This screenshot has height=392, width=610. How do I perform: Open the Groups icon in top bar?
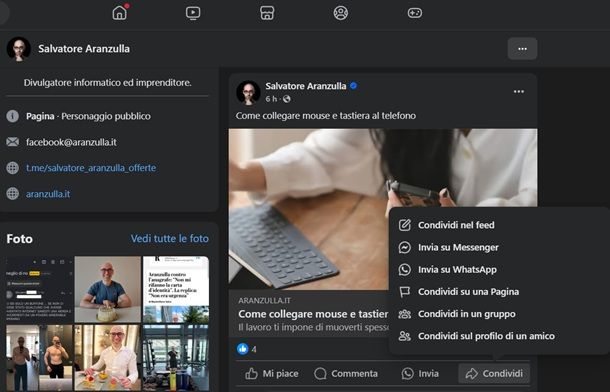click(341, 13)
